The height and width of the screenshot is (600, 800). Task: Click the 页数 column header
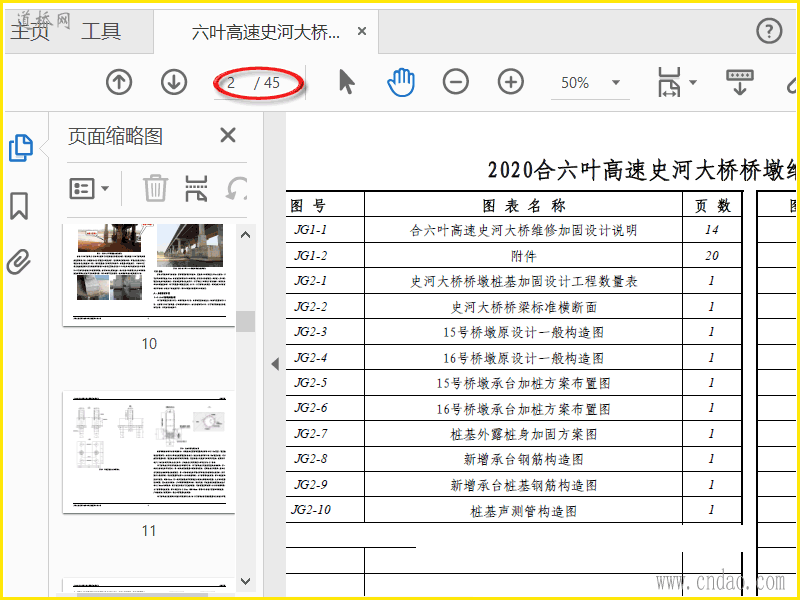[x=712, y=205]
